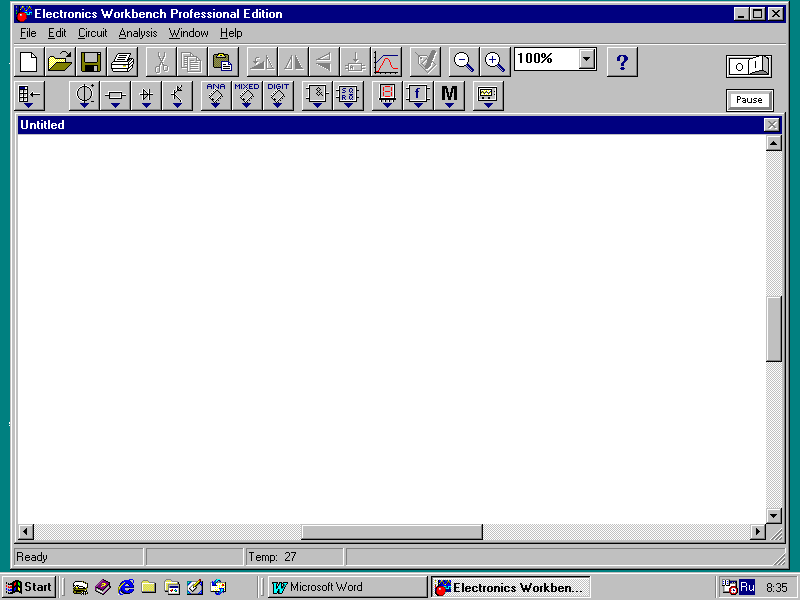Cut the selected component
Image resolution: width=800 pixels, height=600 pixels.
point(161,62)
